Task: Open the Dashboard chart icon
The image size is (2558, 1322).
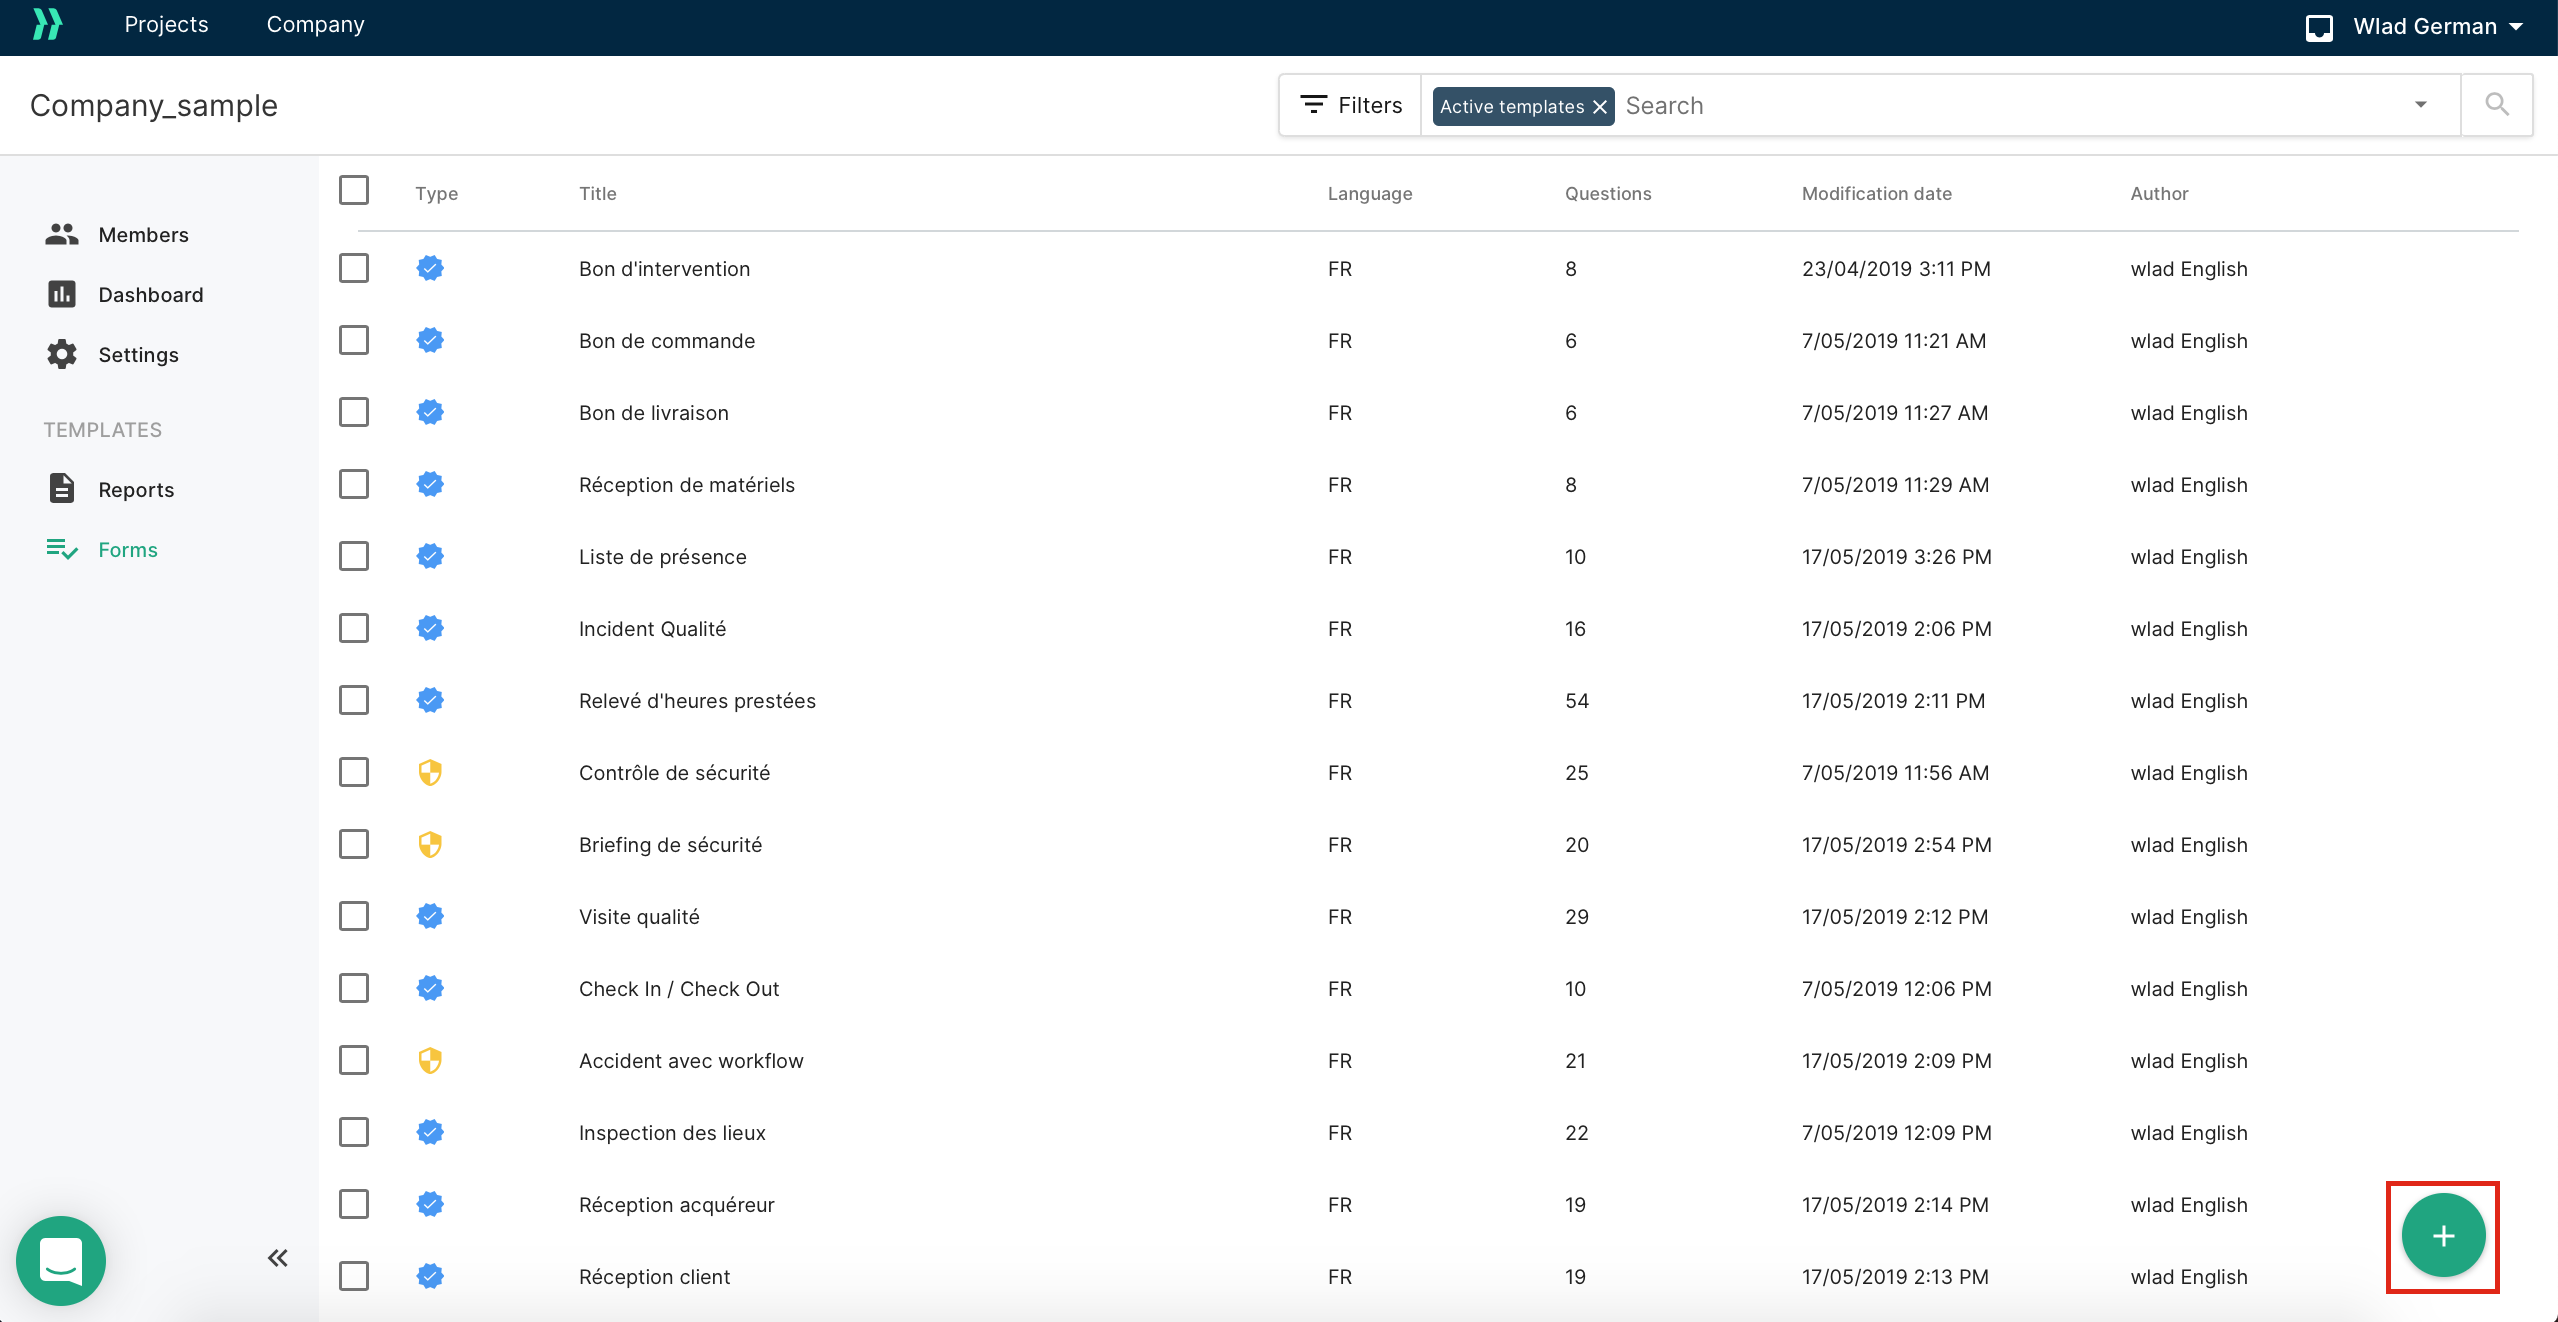Action: click(62, 294)
